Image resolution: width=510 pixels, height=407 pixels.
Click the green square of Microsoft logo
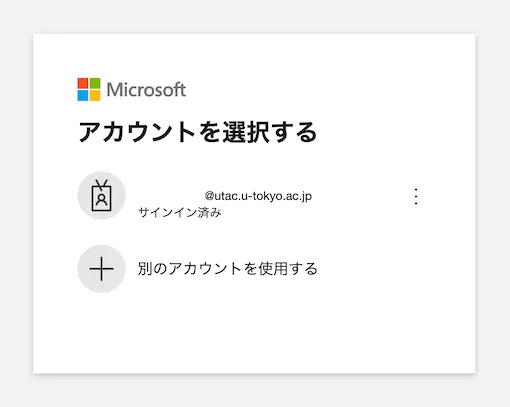pos(95,83)
